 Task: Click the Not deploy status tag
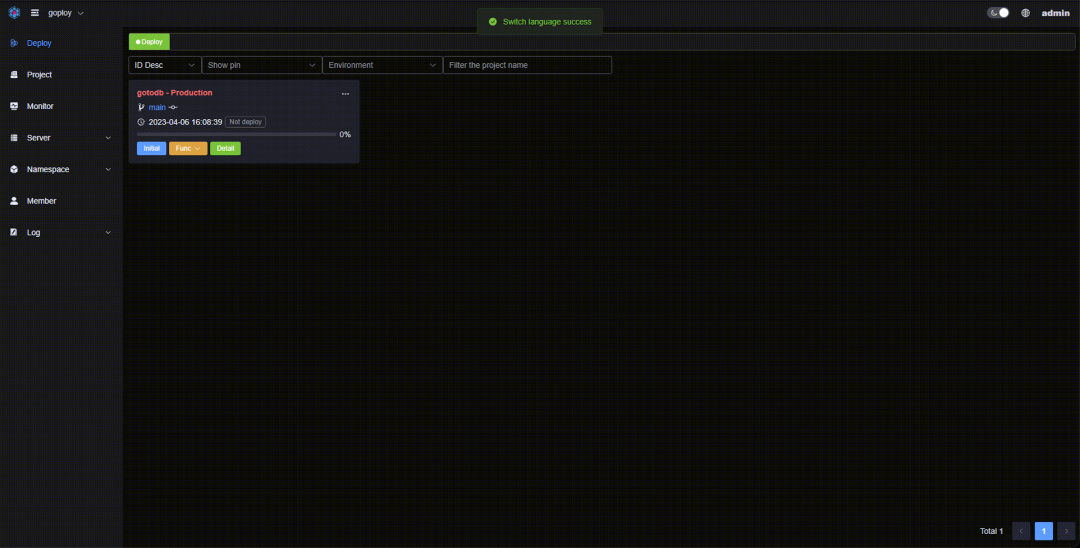[x=245, y=122]
